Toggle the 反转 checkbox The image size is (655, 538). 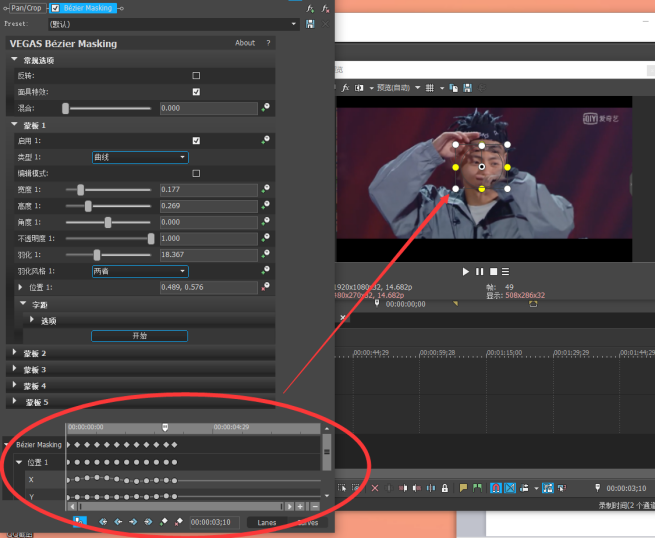pyautogui.click(x=196, y=76)
